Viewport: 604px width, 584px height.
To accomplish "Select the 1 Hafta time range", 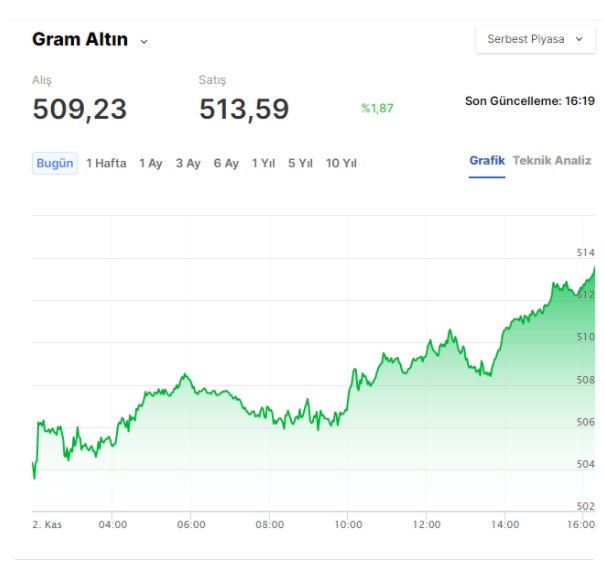I will coord(106,163).
